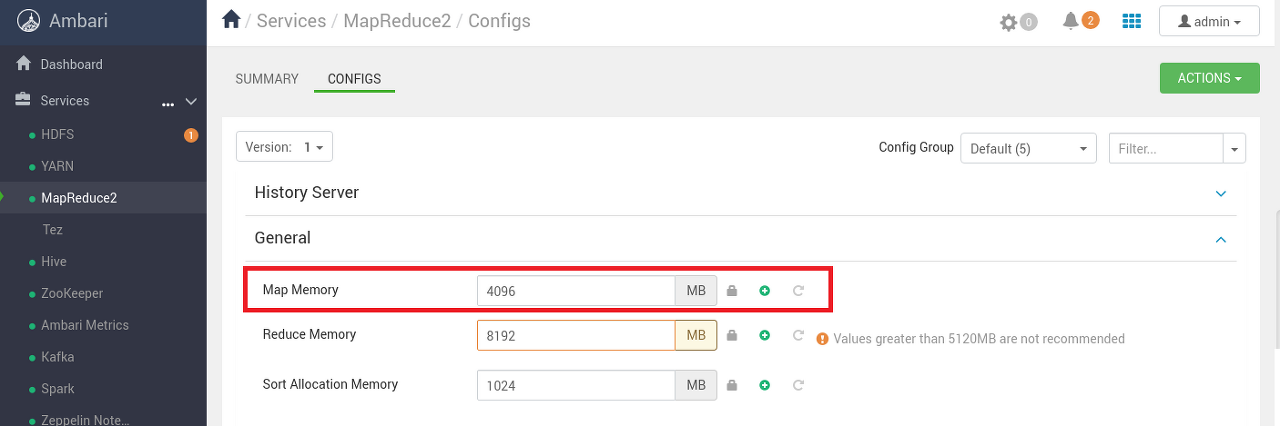Collapse the Services sidebar chevron
The height and width of the screenshot is (426, 1280).
point(191,101)
